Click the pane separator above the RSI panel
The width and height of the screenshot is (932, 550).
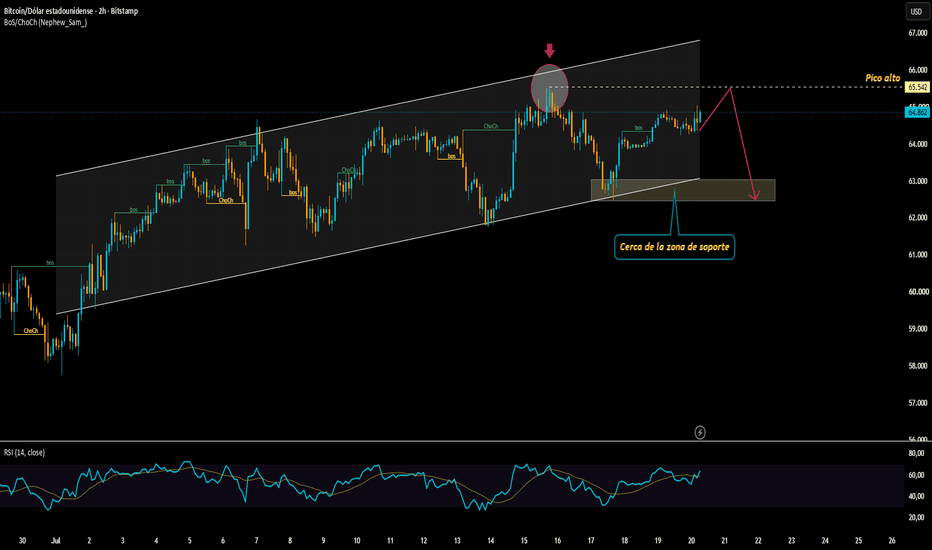[466, 441]
